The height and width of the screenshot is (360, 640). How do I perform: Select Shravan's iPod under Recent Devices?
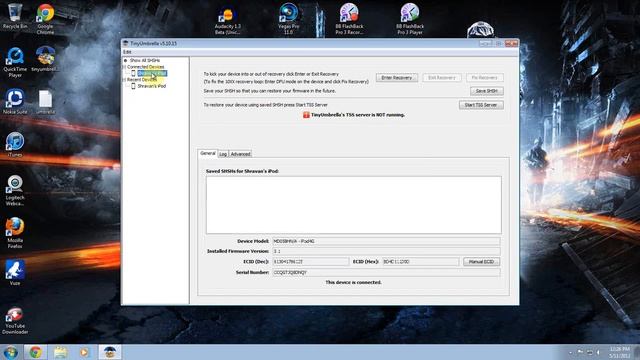tap(151, 87)
